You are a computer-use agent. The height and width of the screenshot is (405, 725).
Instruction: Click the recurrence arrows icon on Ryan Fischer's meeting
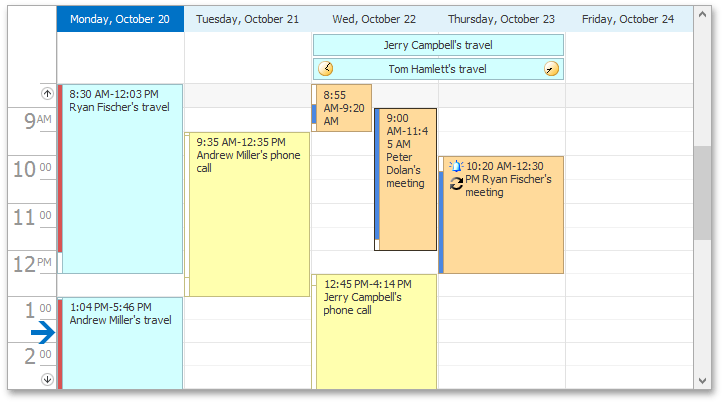point(456,184)
